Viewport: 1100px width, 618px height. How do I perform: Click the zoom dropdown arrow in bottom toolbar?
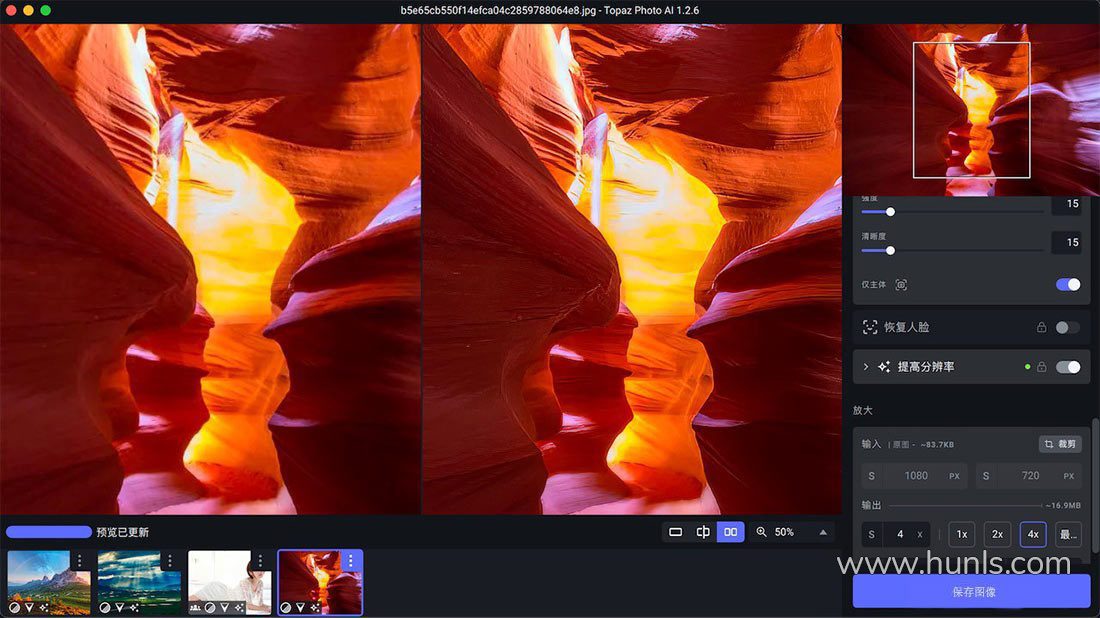(823, 532)
